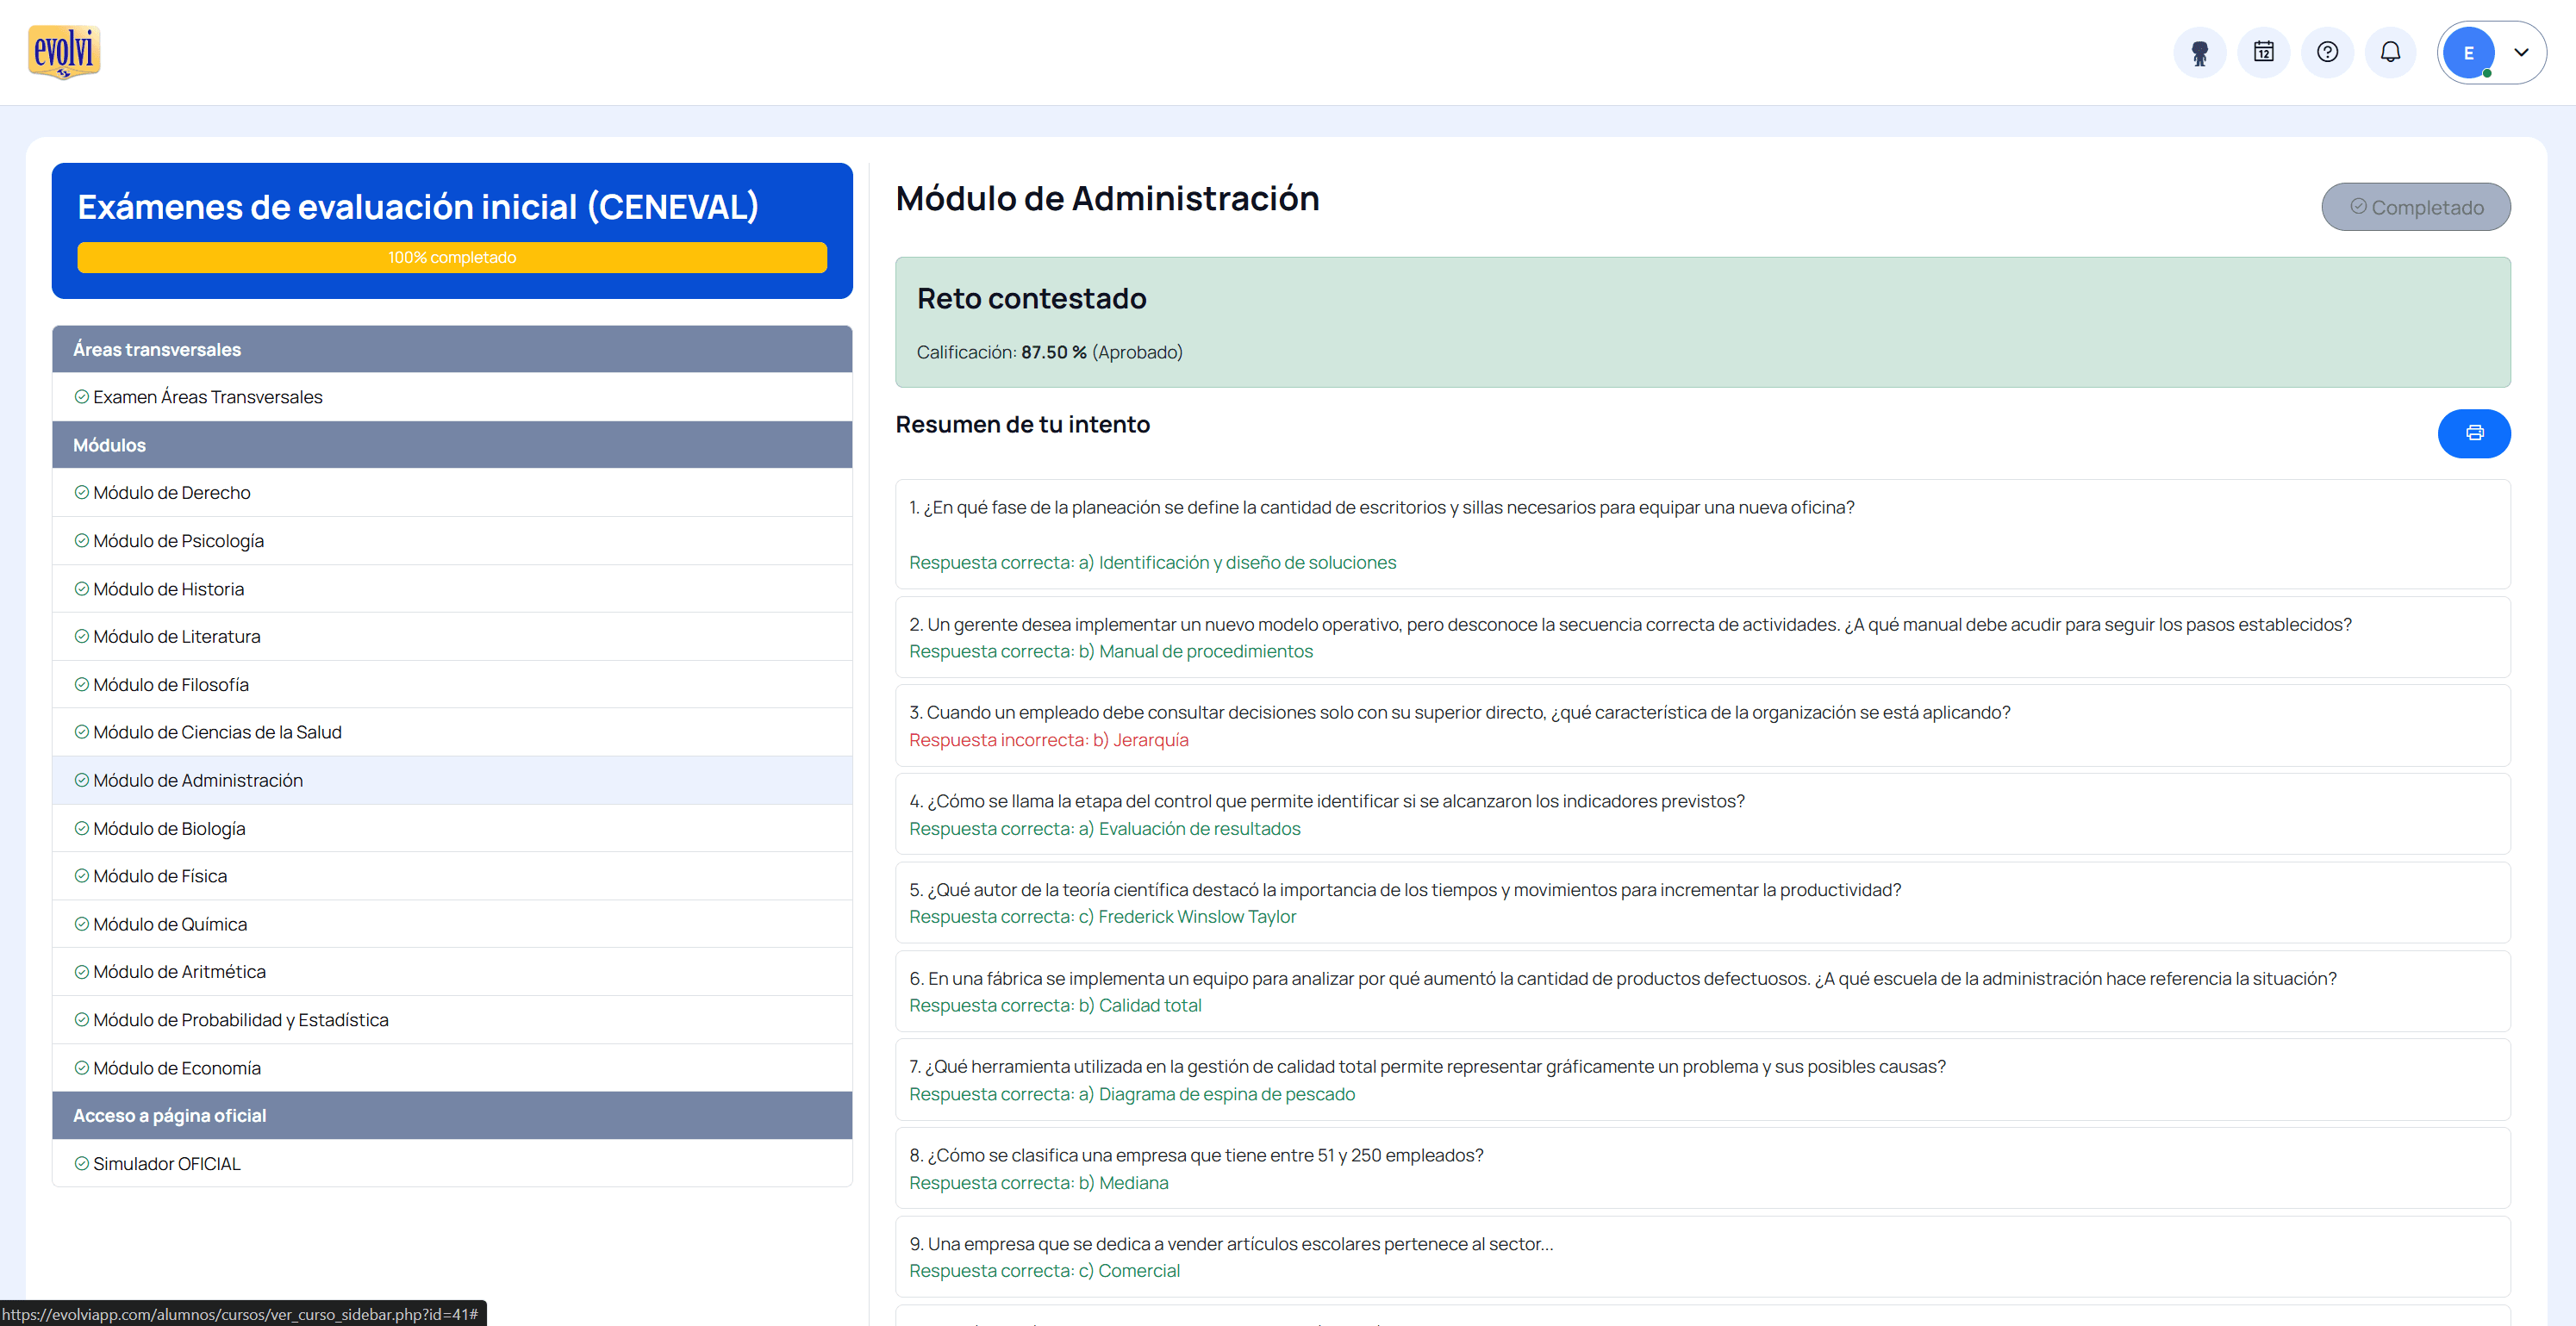Go to Módulo de Química
This screenshot has width=2576, height=1326.
click(452, 924)
